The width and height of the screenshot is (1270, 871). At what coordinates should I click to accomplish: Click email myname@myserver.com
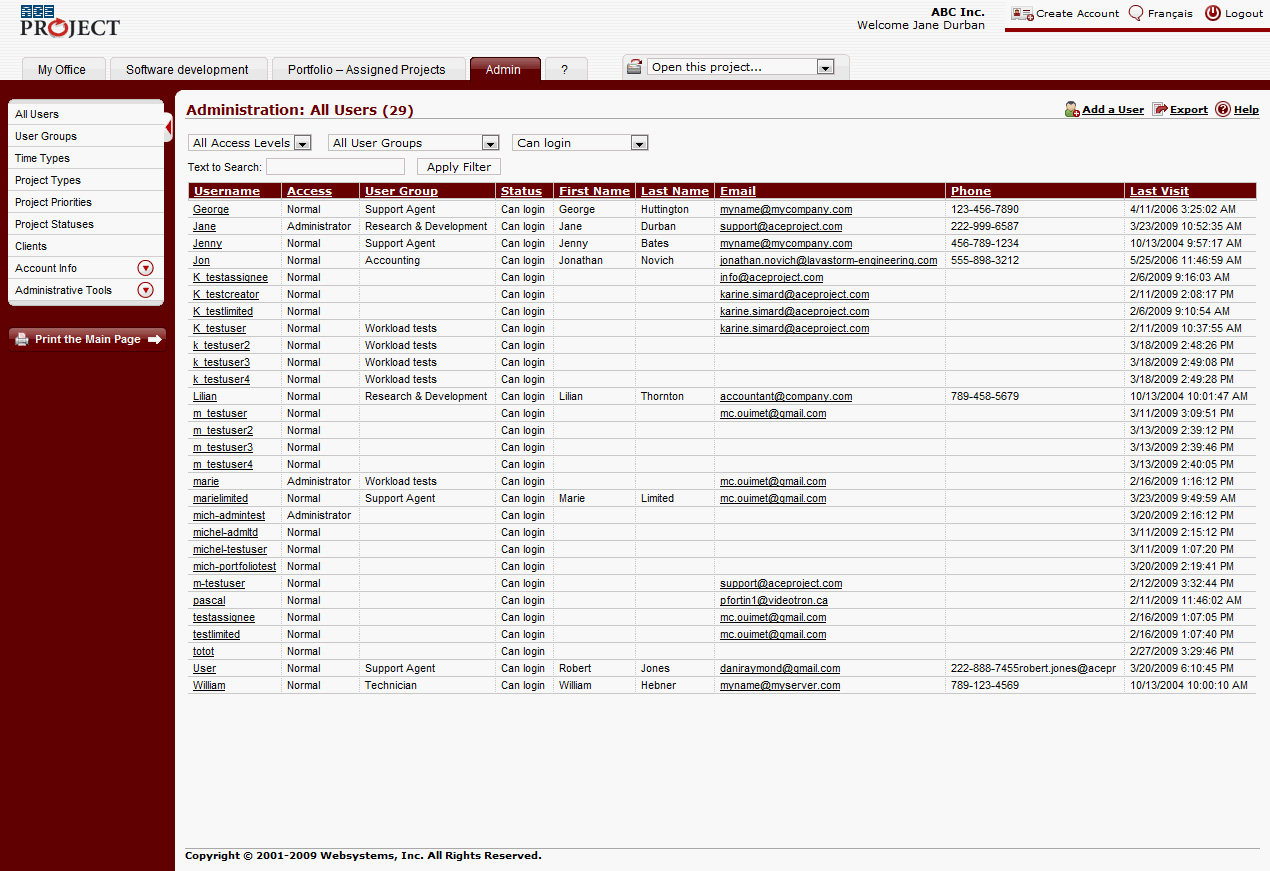[780, 686]
